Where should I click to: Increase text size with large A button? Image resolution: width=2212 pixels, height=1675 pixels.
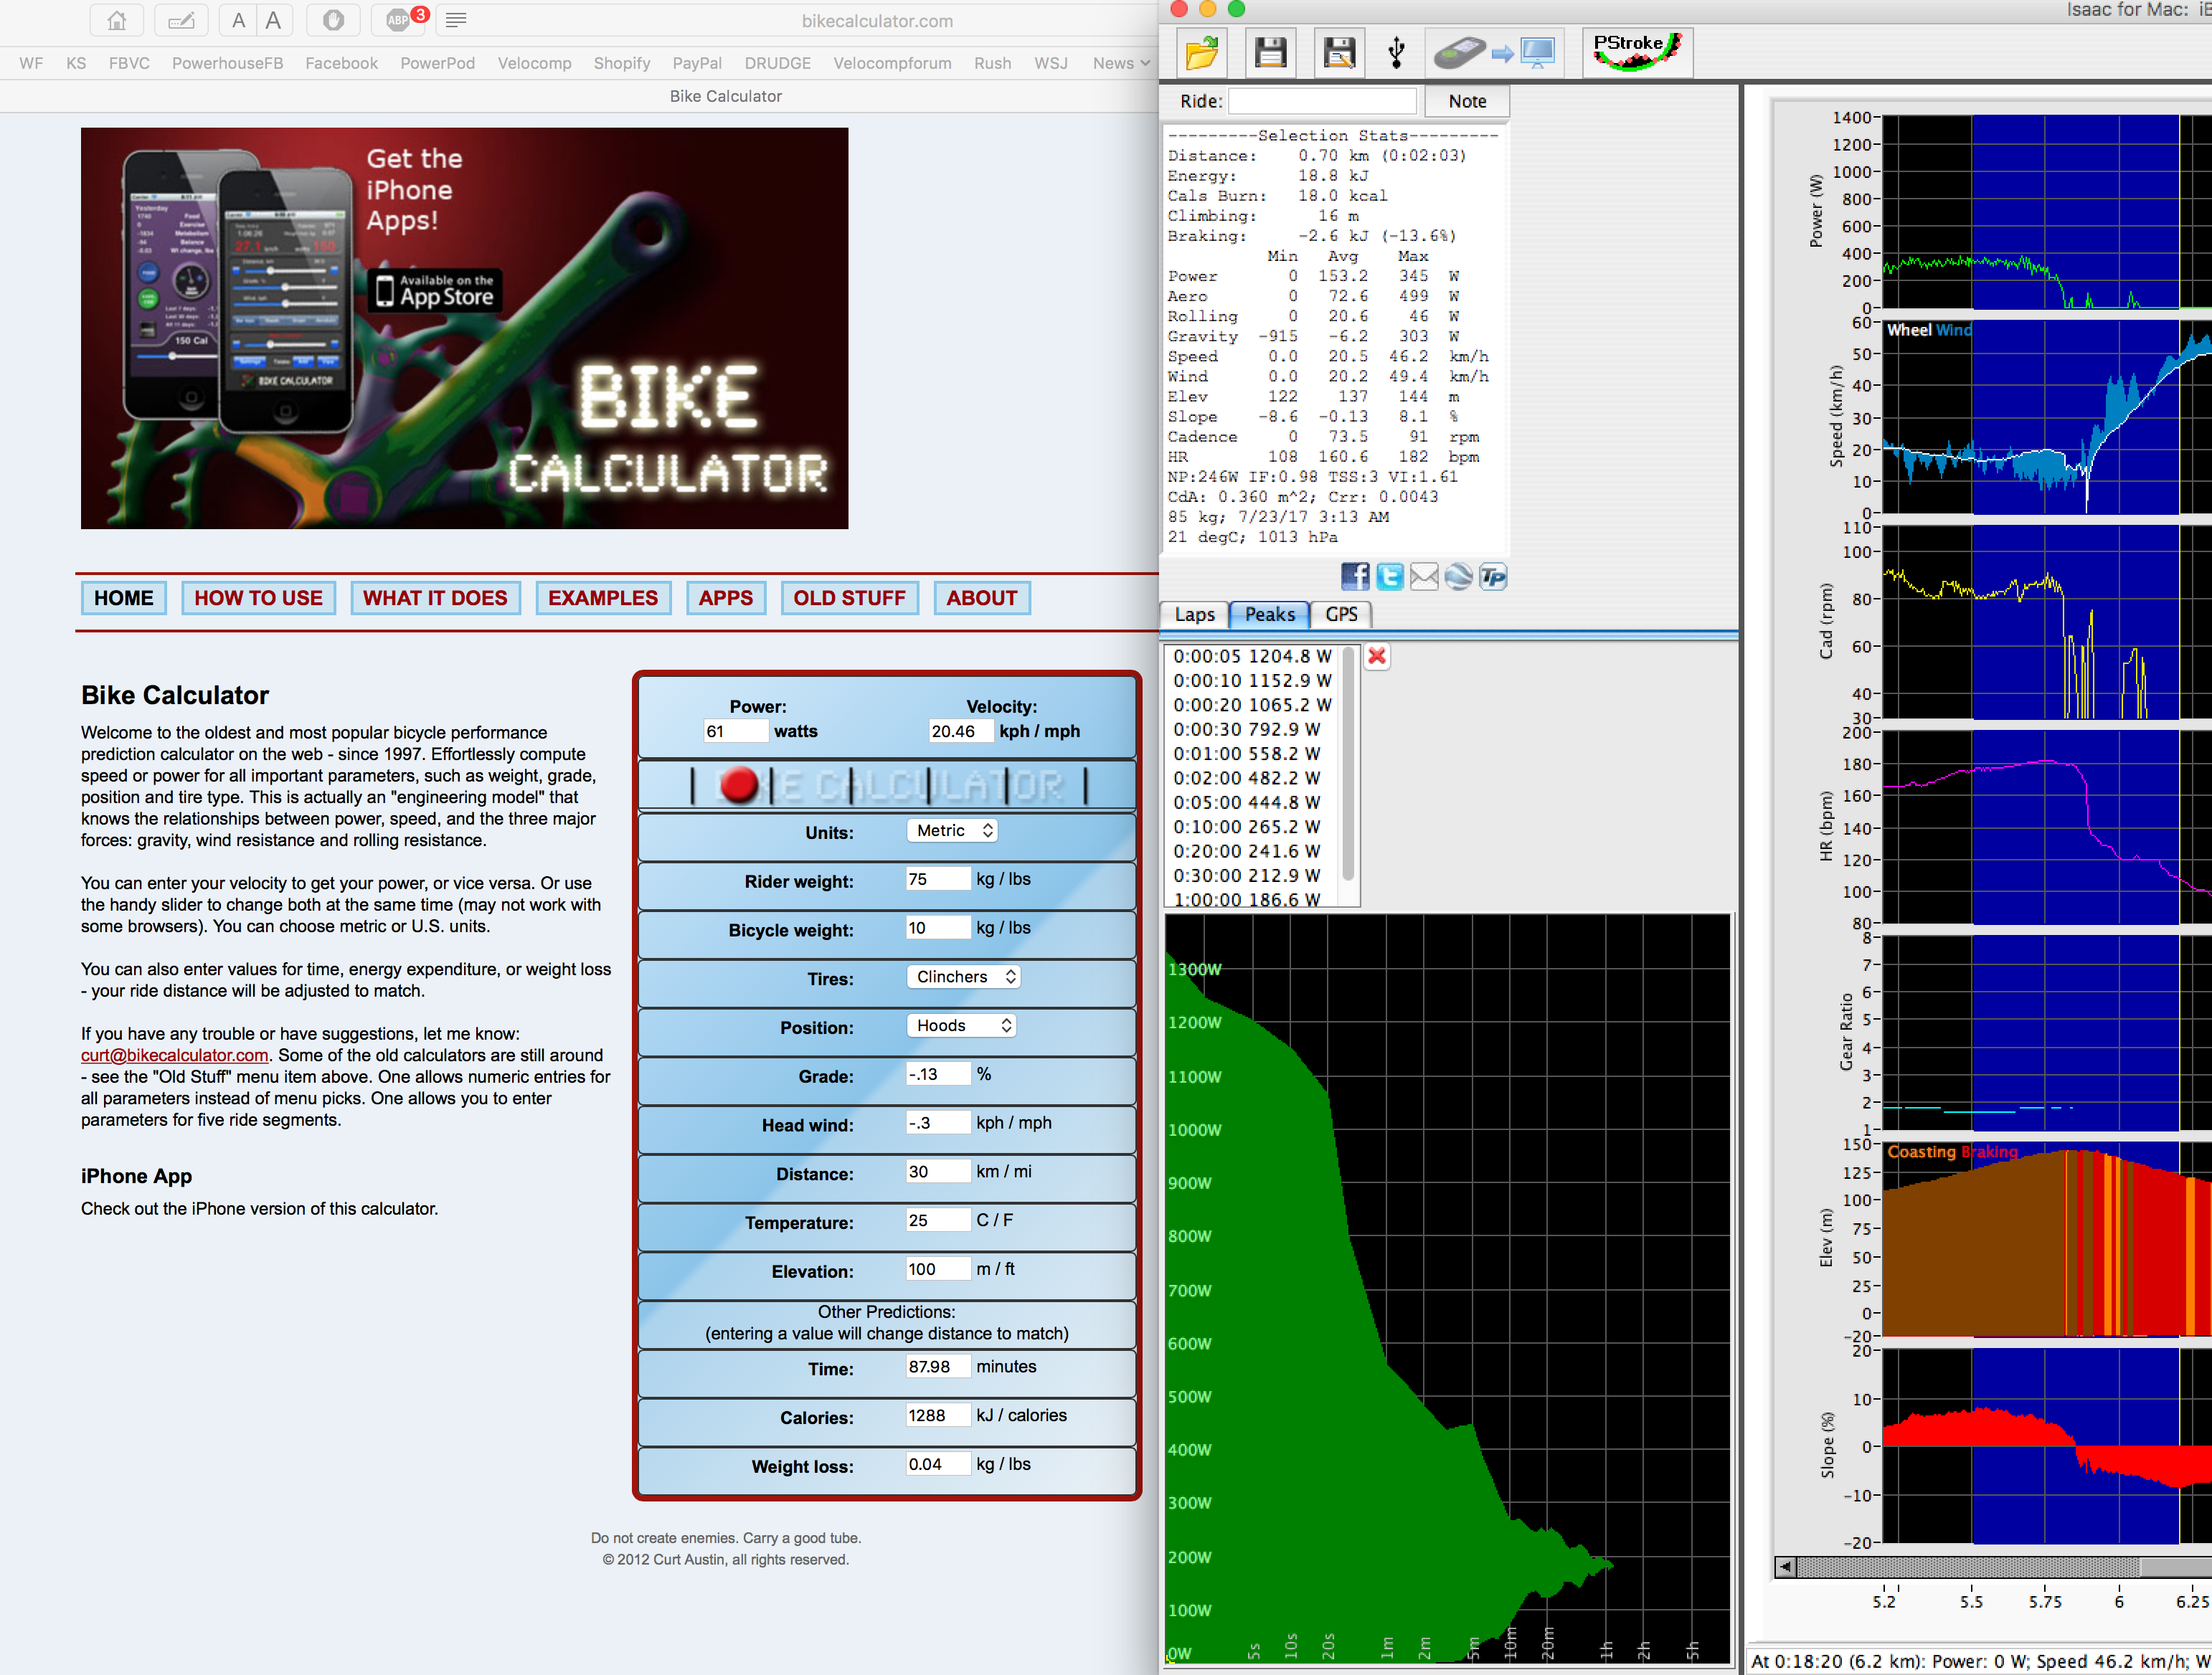pos(273,20)
